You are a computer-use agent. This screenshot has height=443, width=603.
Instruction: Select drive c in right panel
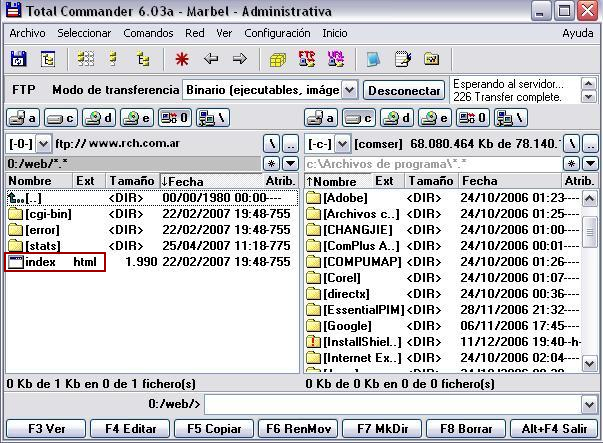pyautogui.click(x=358, y=118)
